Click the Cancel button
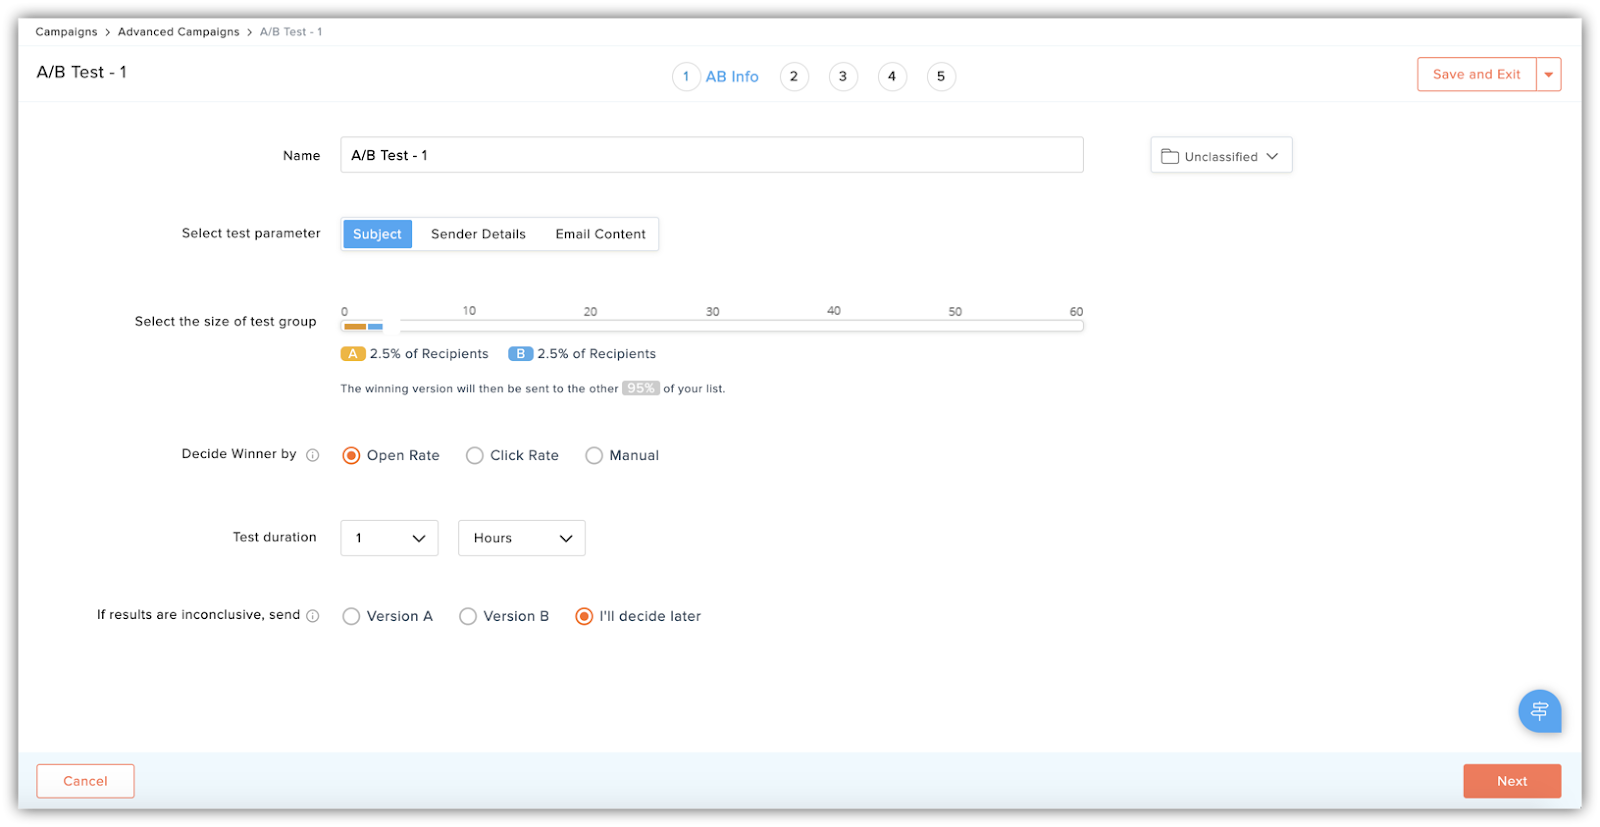The height and width of the screenshot is (827, 1600). 85,781
